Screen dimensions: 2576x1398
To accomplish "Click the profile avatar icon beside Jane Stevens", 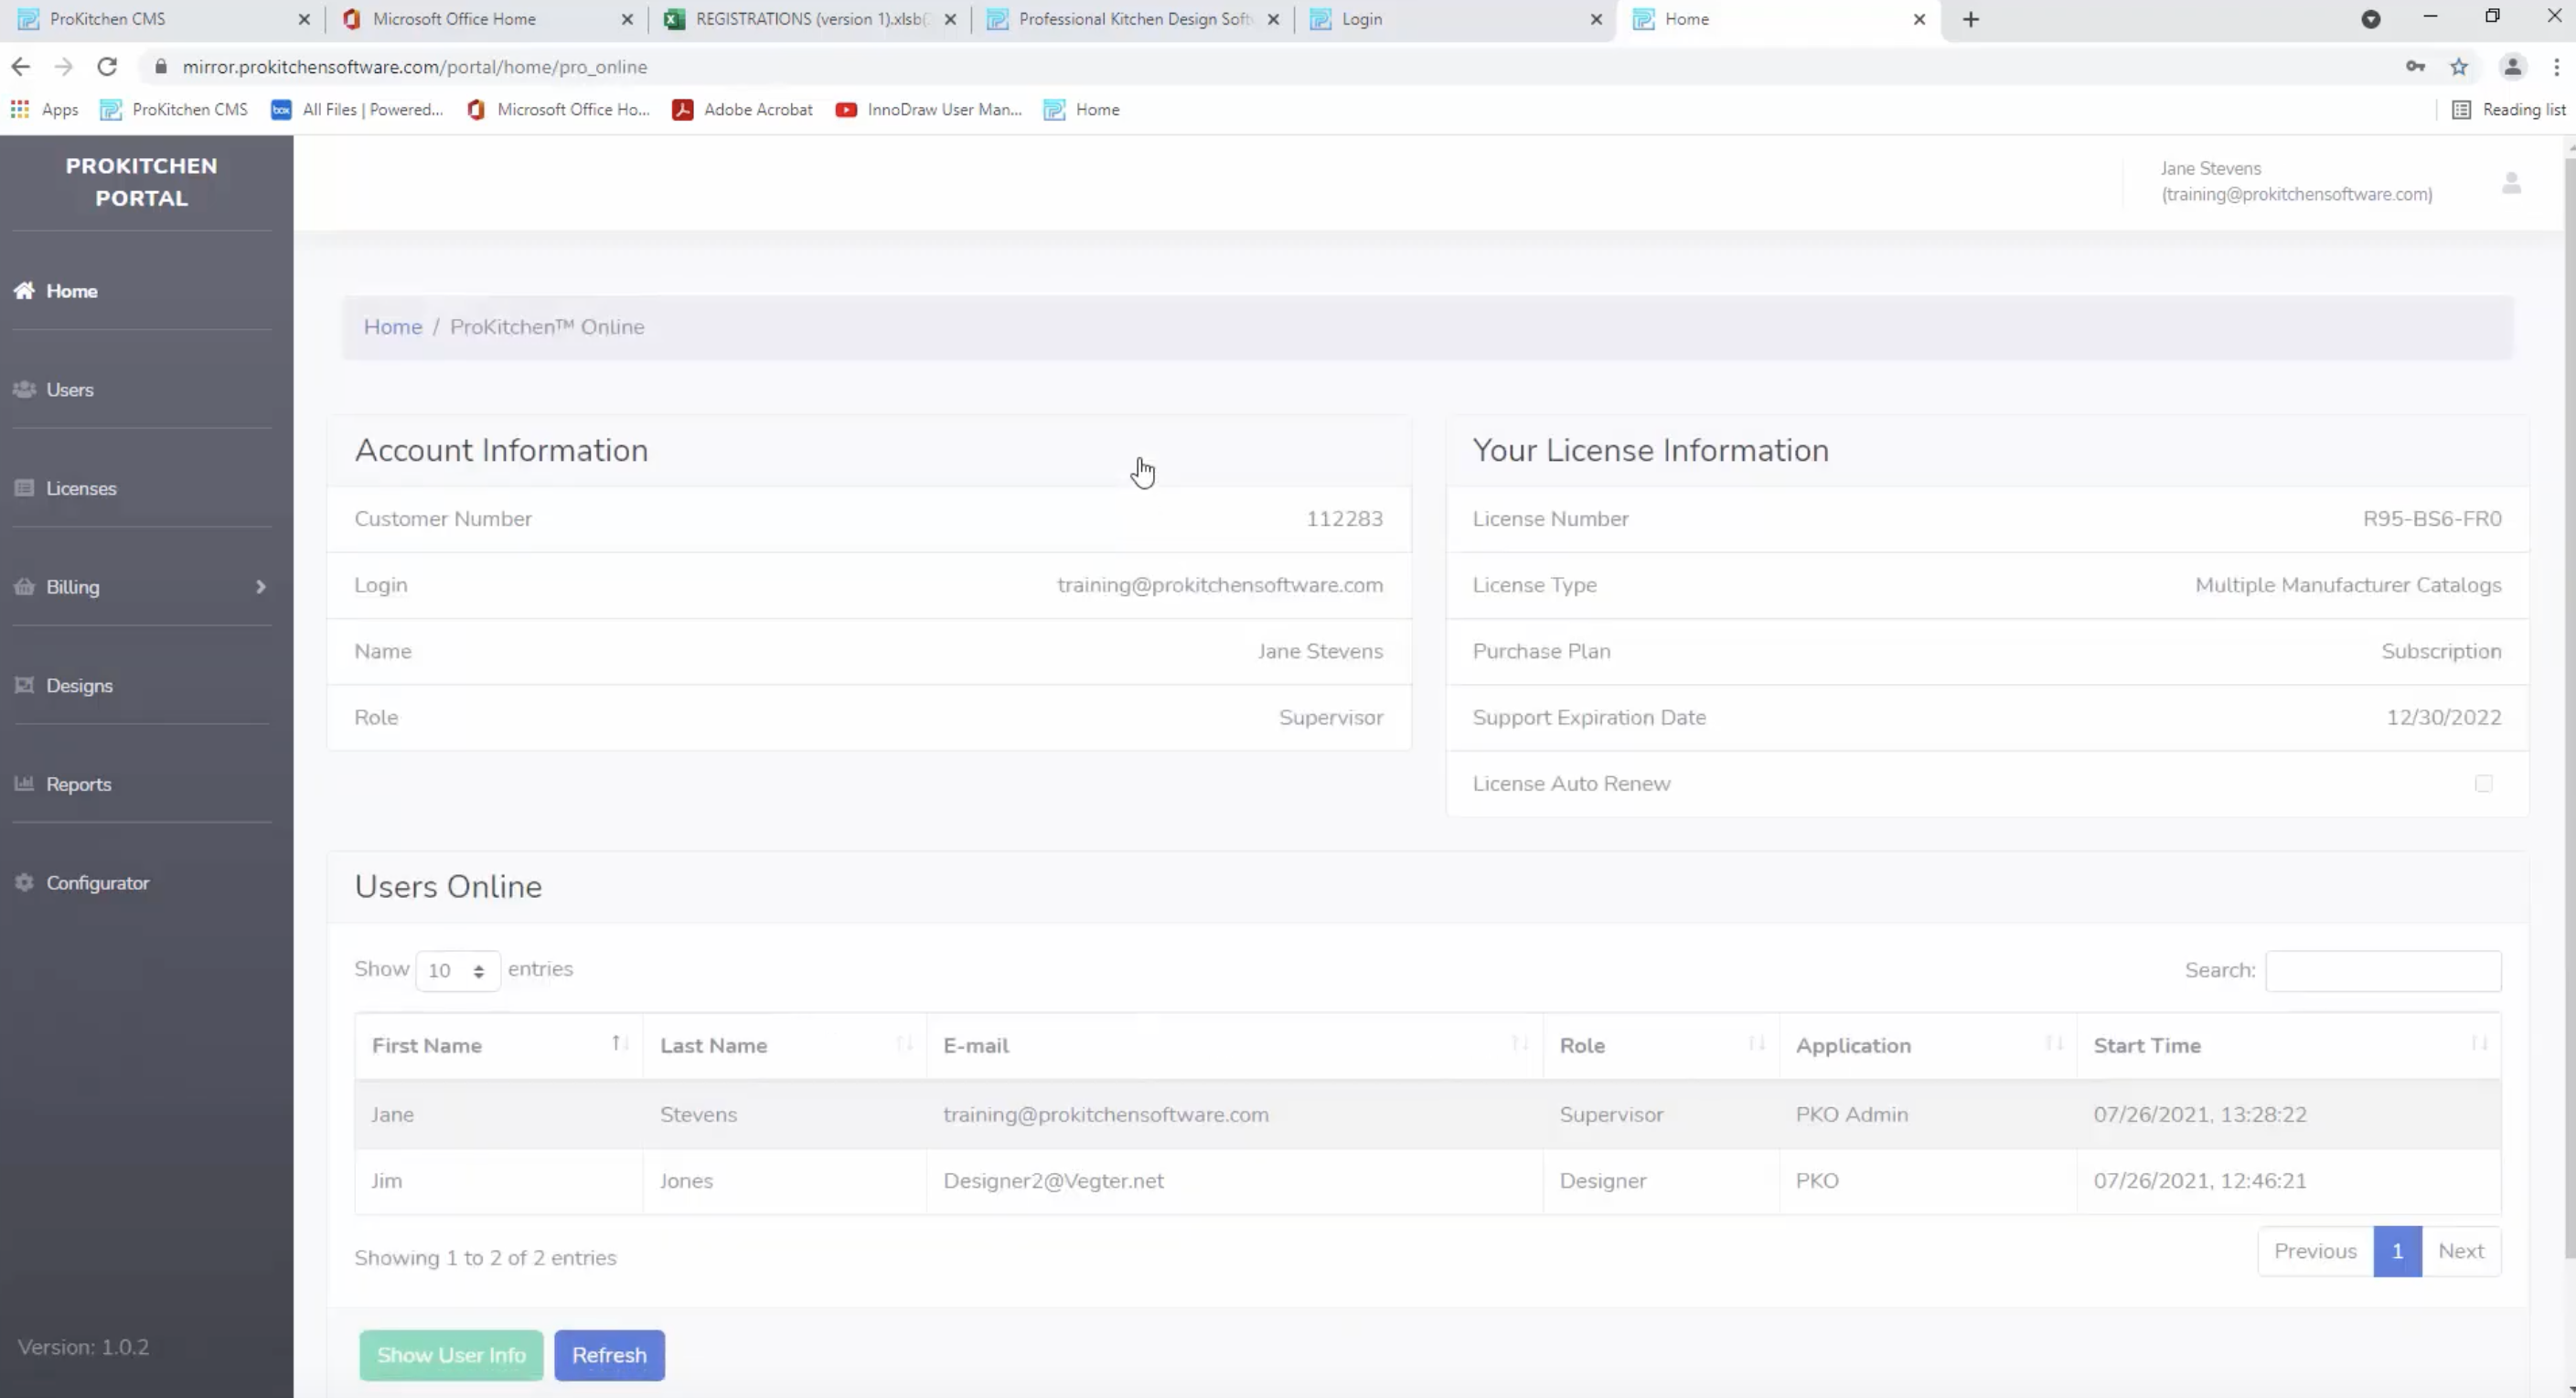I will point(2511,183).
